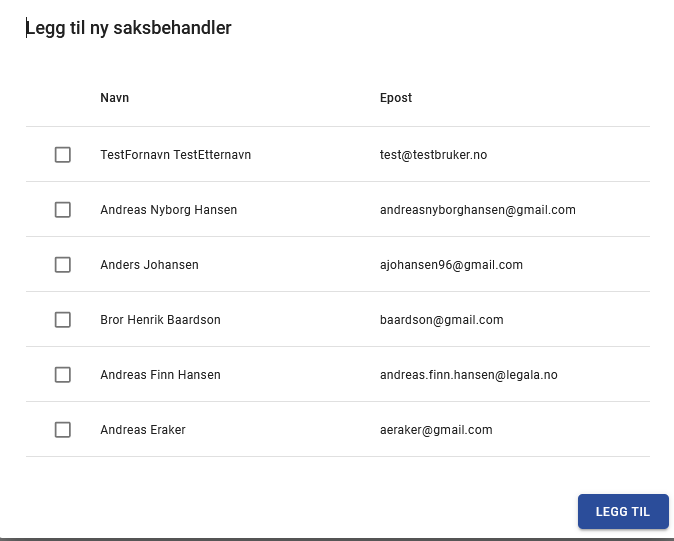Click the name Andreas Nyborg Hansen
Image resolution: width=674 pixels, height=541 pixels.
click(169, 210)
